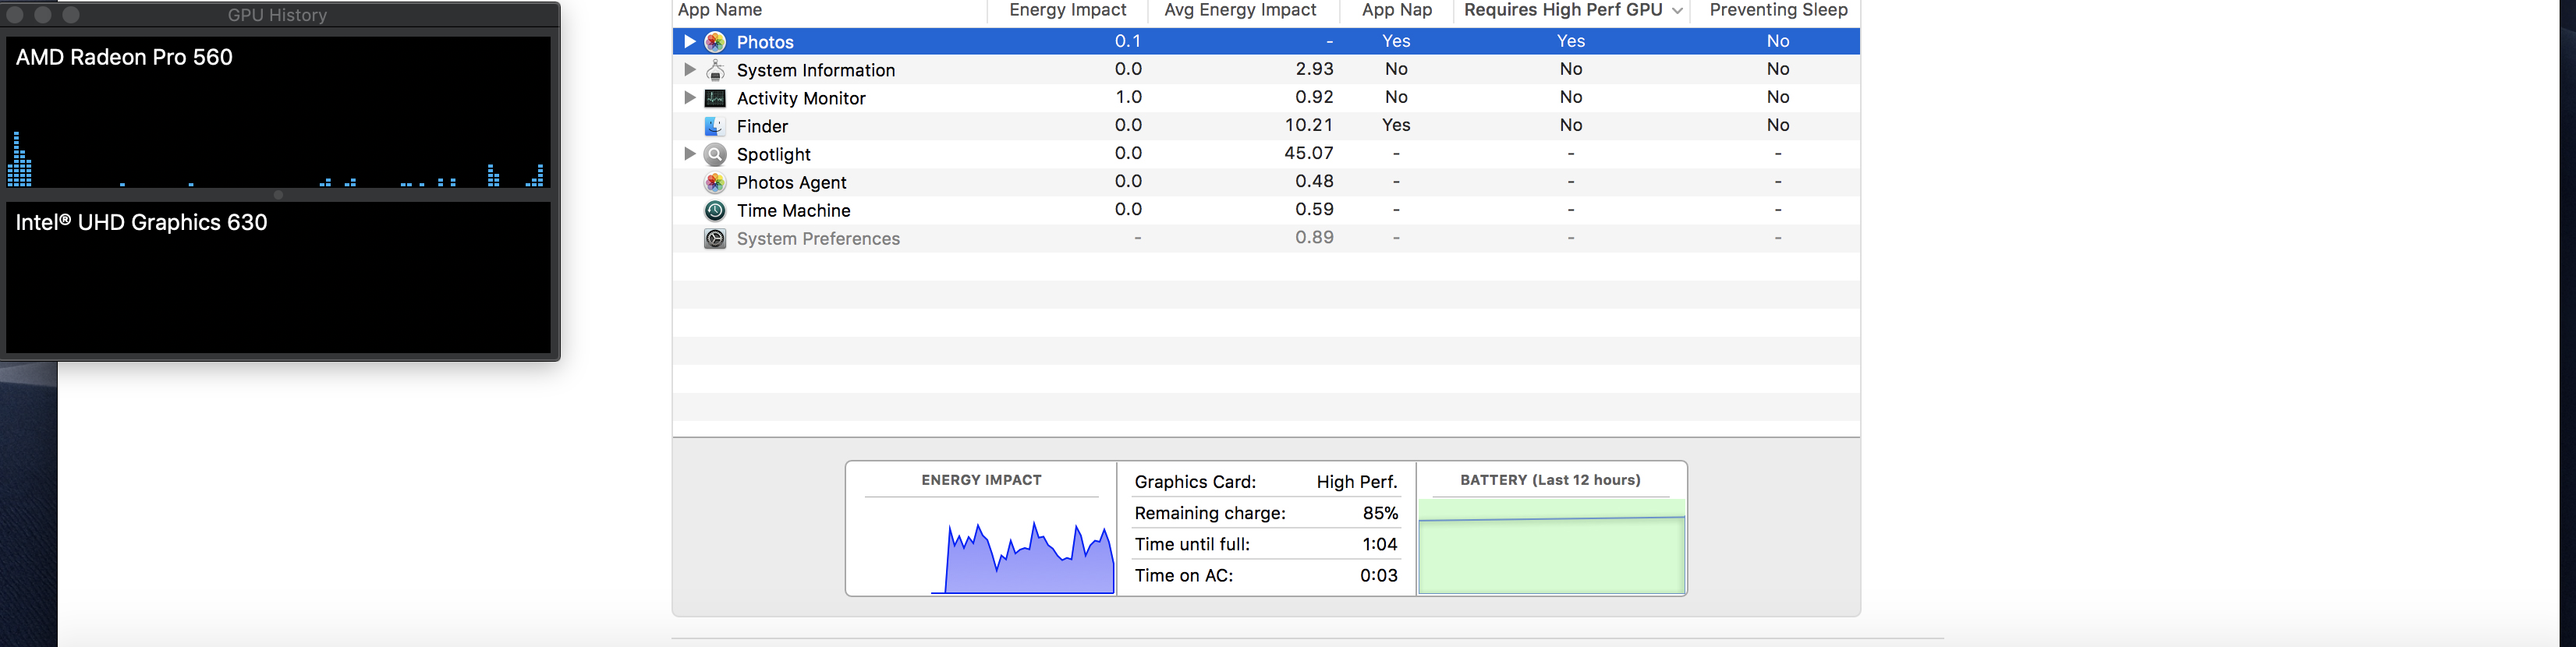Expand the Activity Monitor row
This screenshot has width=2576, height=647.
pos(689,97)
